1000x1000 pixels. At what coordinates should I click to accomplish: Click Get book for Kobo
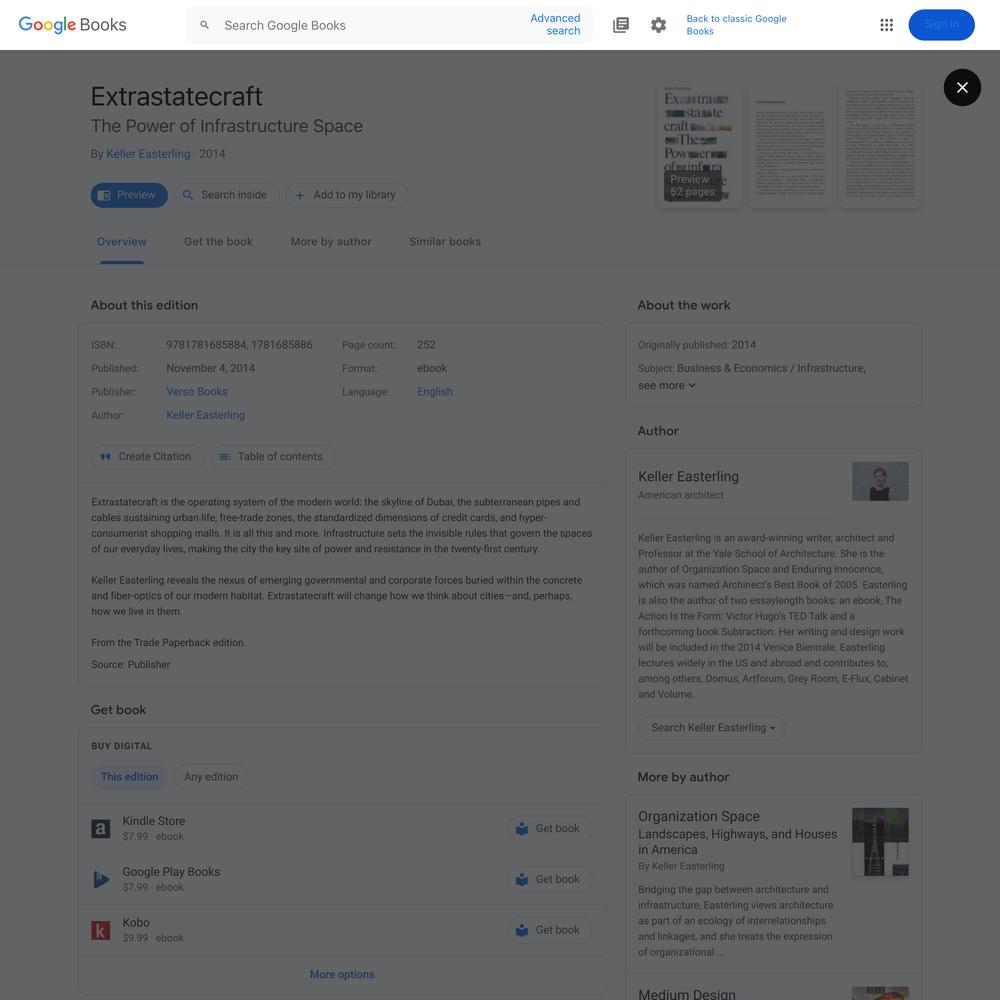pos(549,930)
